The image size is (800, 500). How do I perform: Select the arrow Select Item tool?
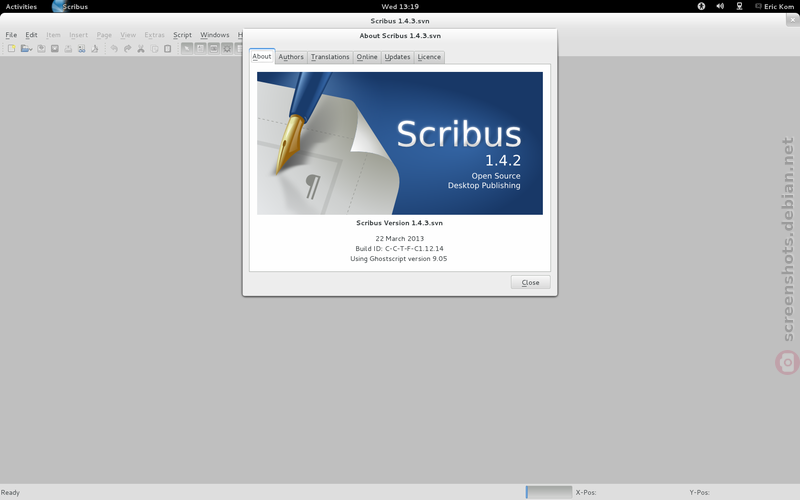187,48
